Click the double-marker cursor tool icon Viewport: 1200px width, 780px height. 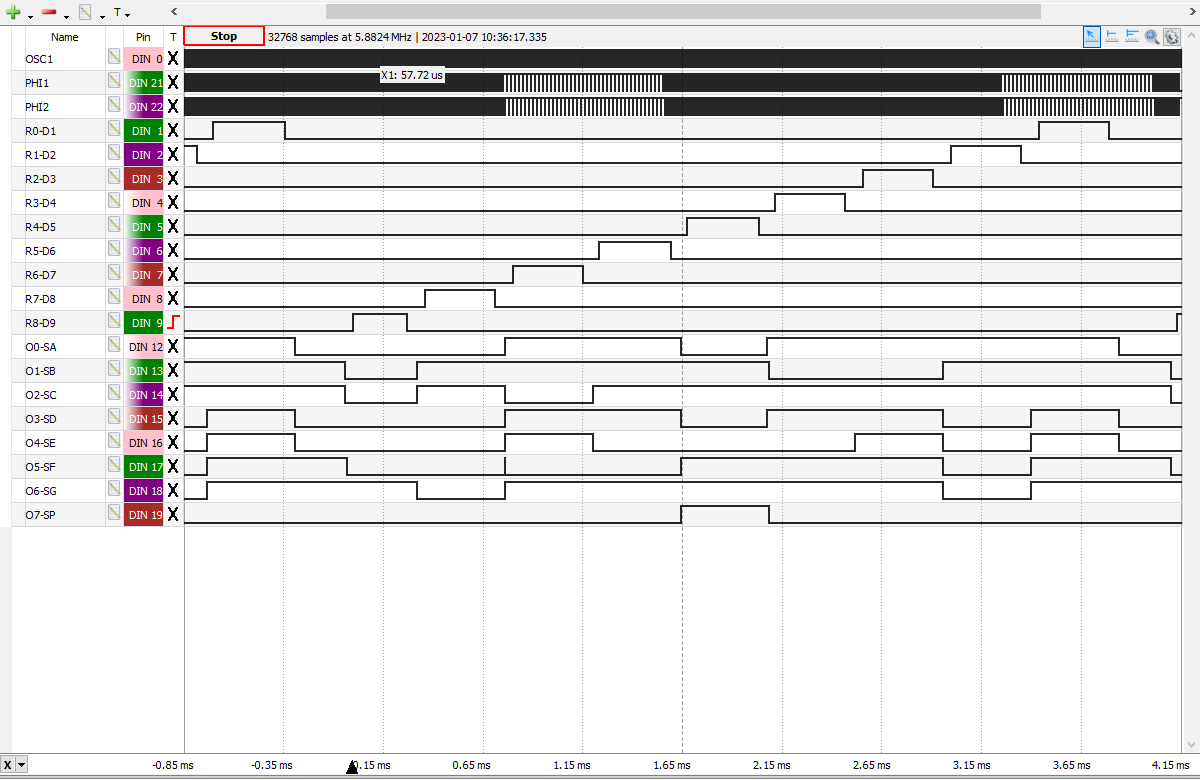[1132, 36]
